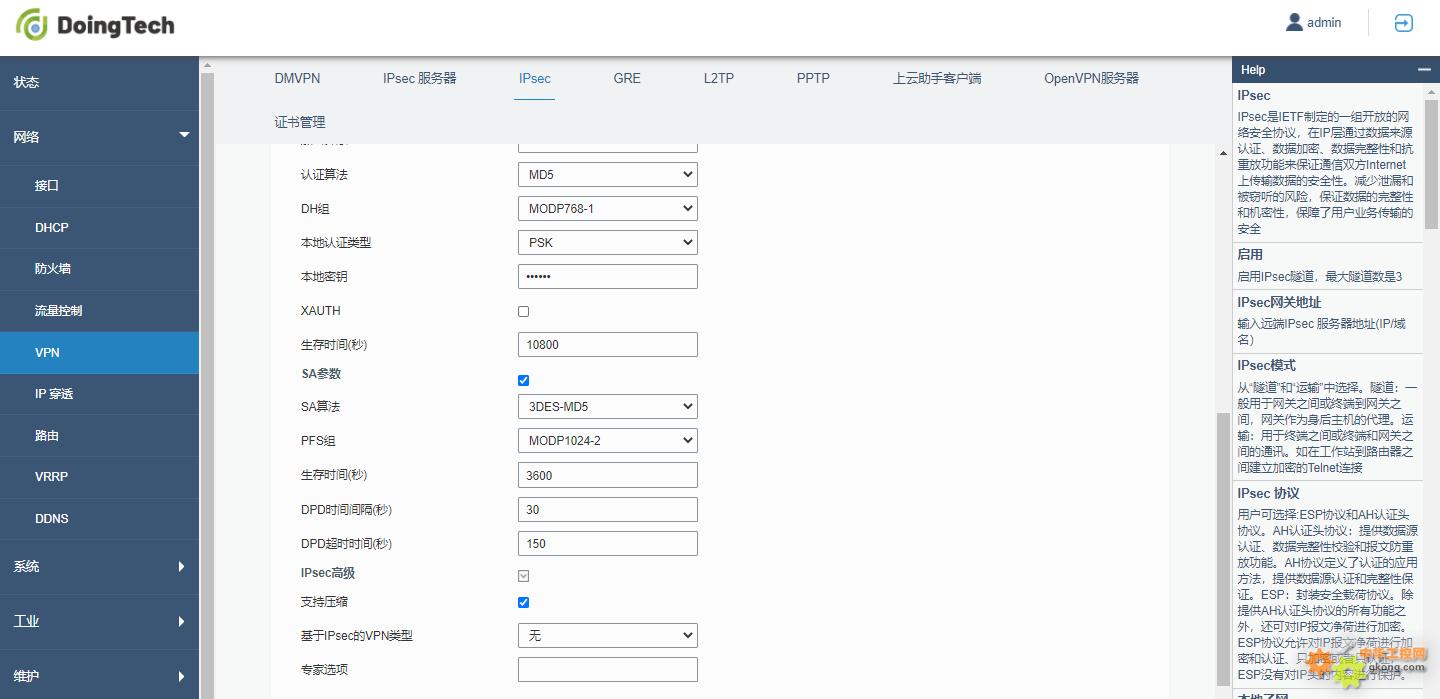Open the admin user account icon
The width and height of the screenshot is (1440, 699).
coord(1294,22)
